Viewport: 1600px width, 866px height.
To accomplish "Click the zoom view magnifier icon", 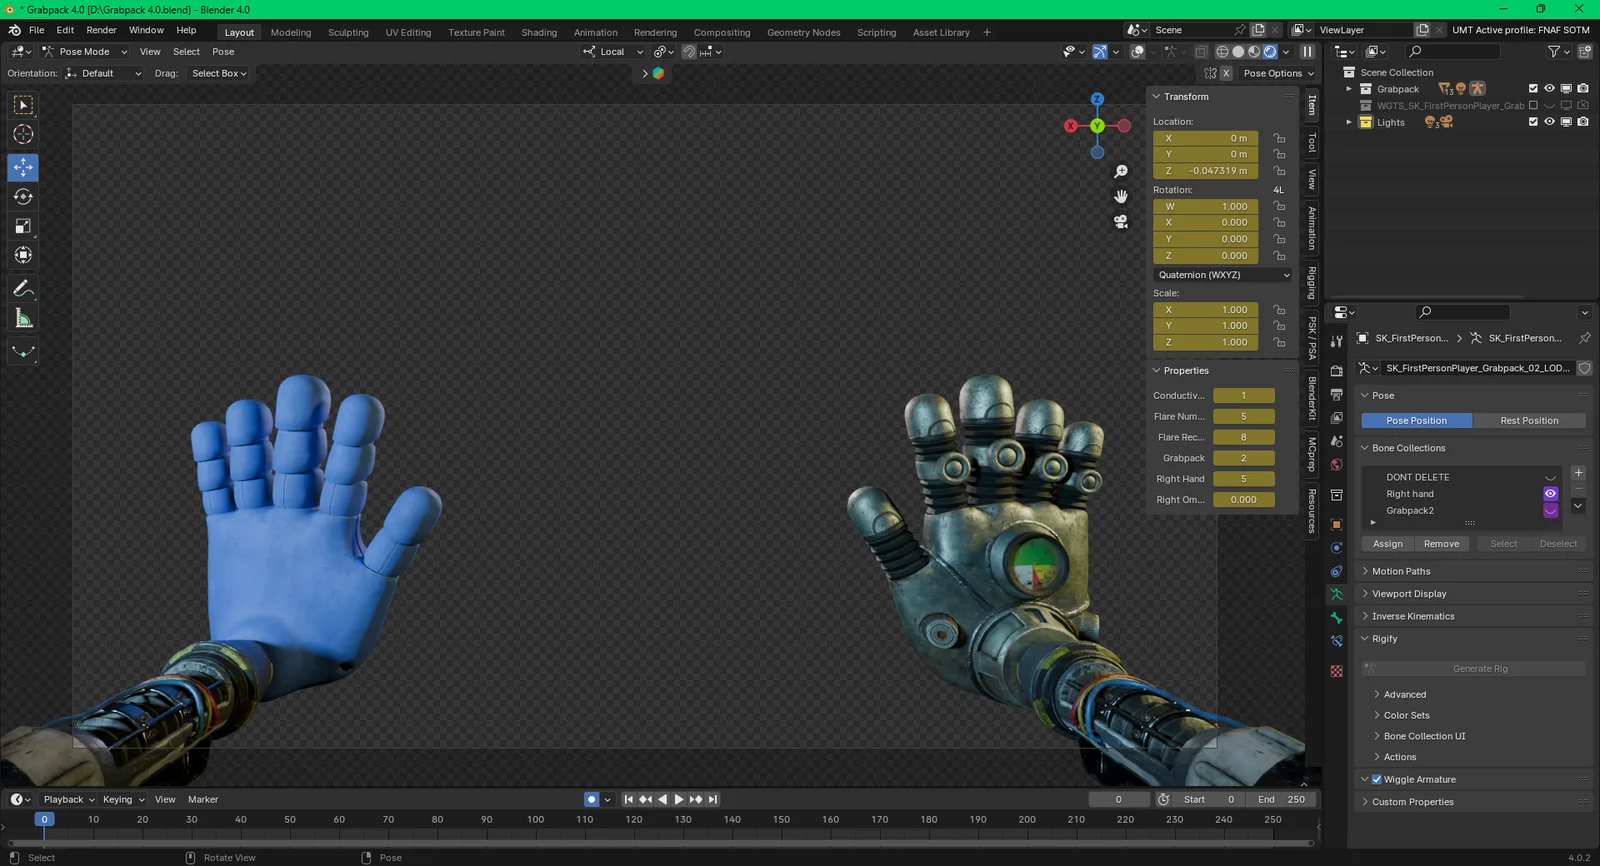I will click(1121, 172).
